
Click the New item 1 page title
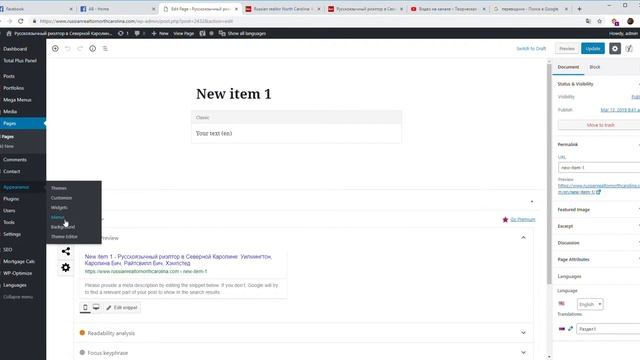point(233,94)
